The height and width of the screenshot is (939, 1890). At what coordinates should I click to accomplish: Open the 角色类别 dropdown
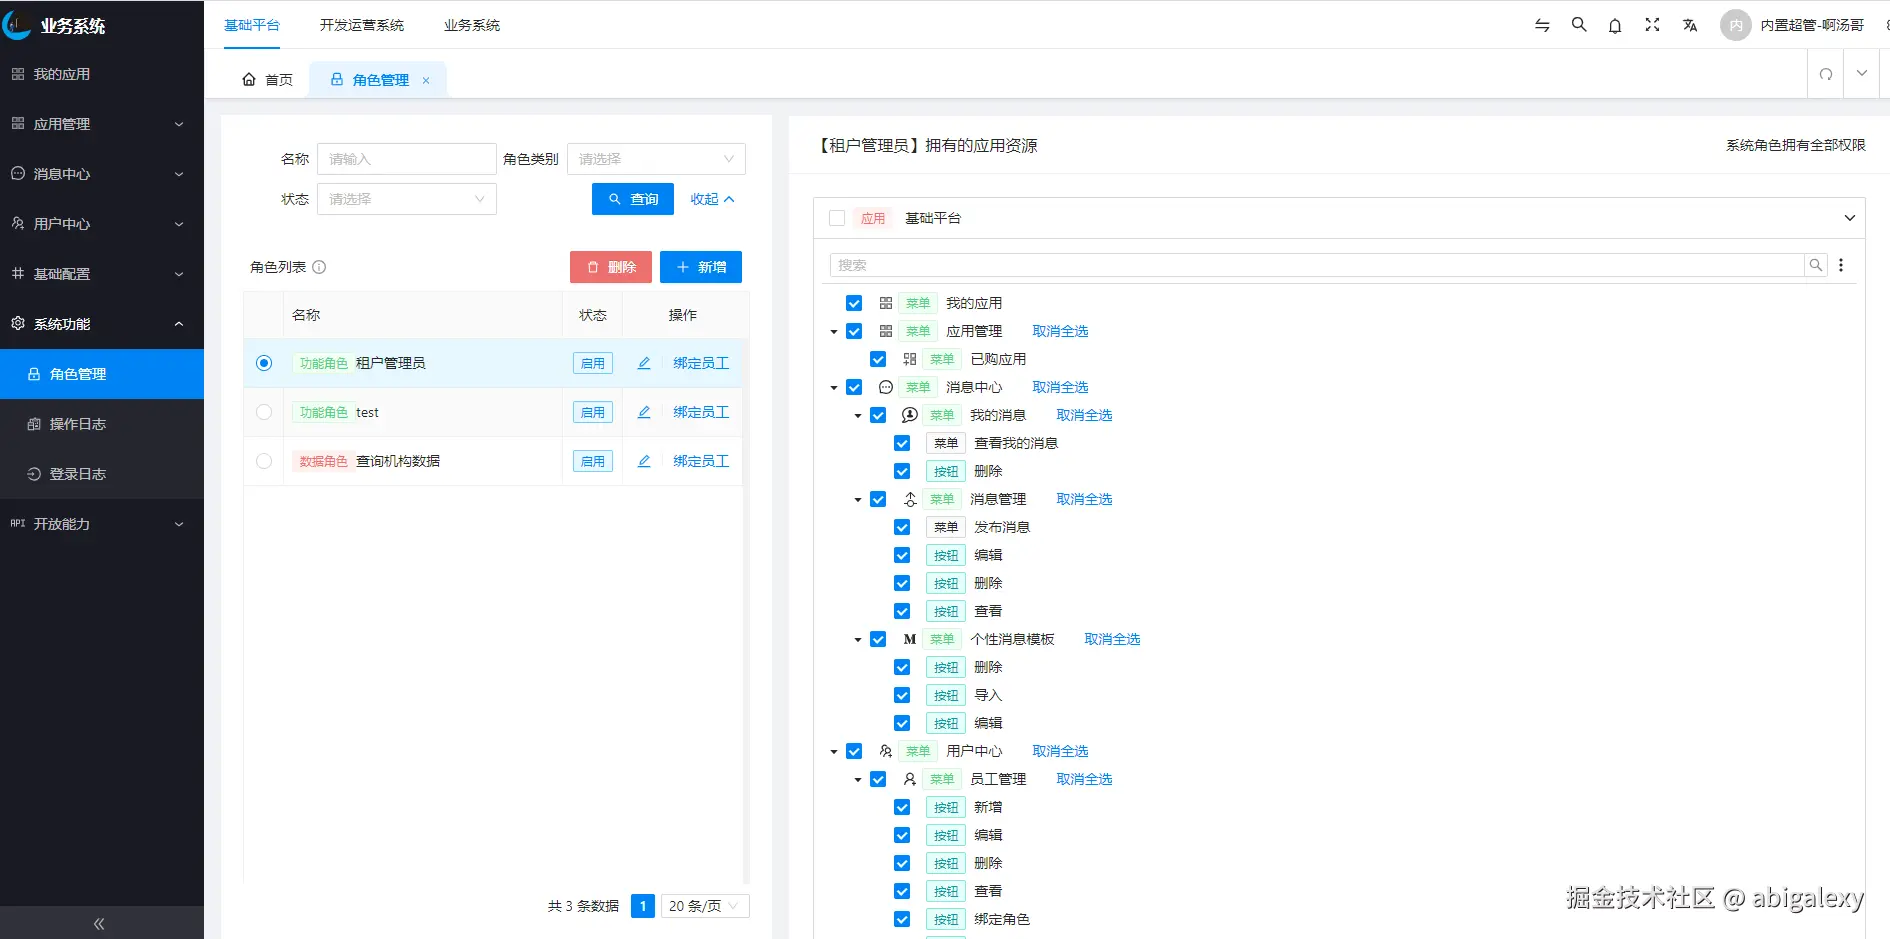pos(656,159)
